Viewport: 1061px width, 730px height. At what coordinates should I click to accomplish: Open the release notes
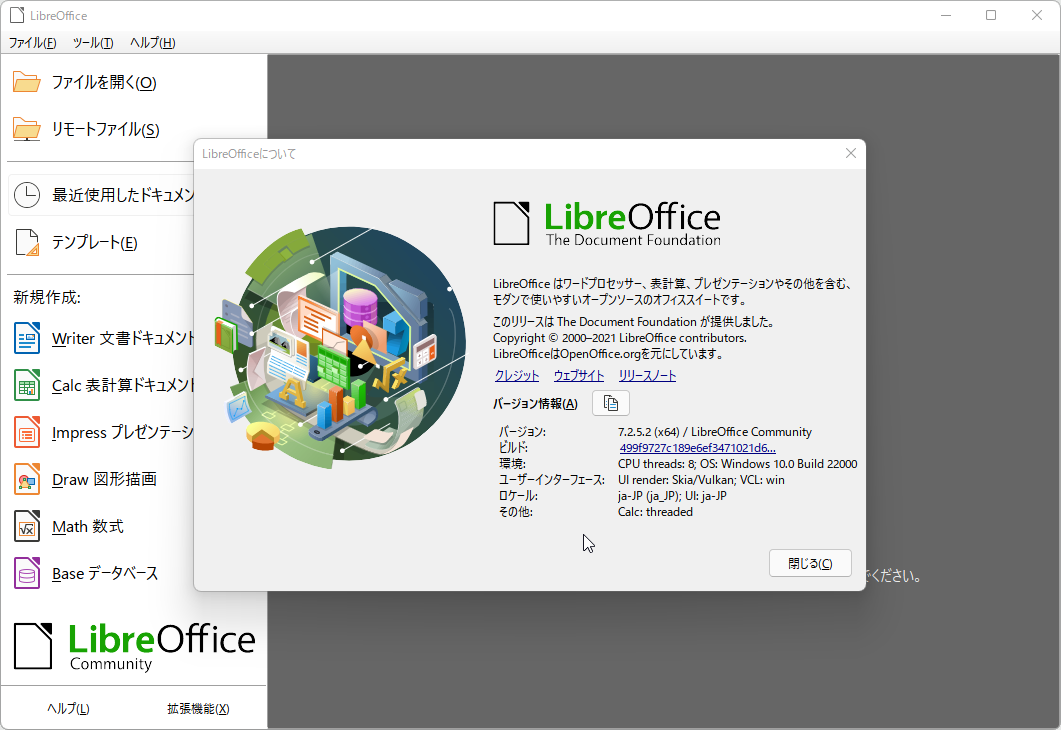pos(646,375)
